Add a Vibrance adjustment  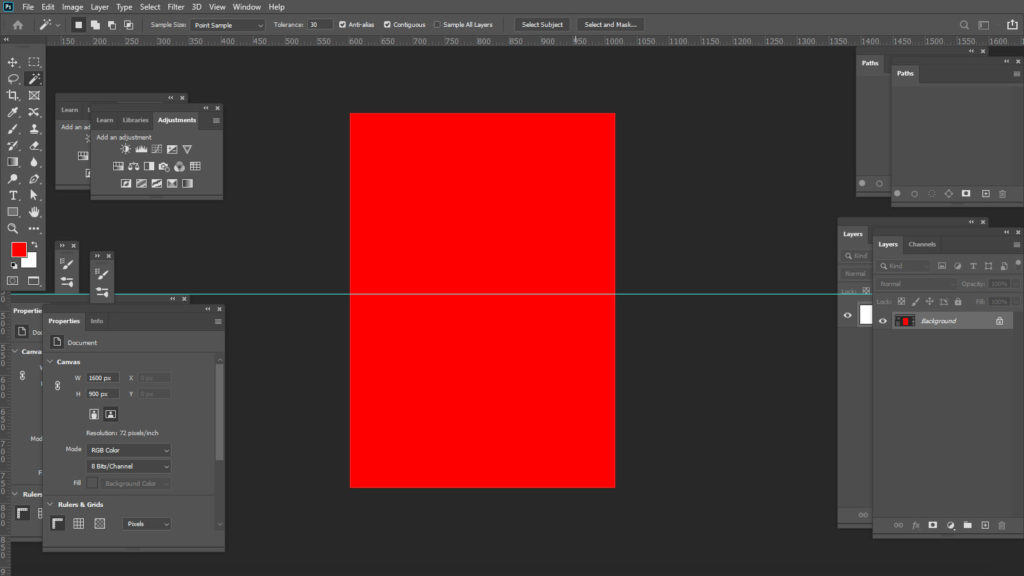click(187, 150)
